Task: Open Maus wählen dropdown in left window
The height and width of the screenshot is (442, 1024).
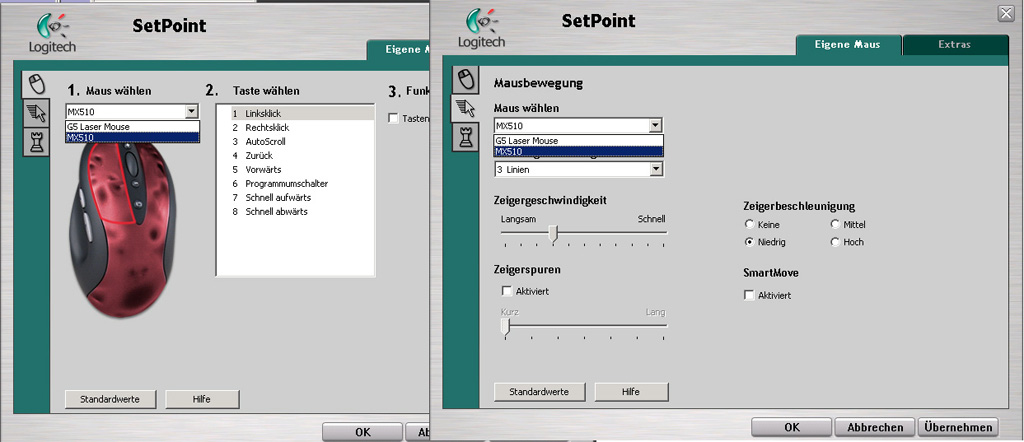Action: (x=191, y=112)
